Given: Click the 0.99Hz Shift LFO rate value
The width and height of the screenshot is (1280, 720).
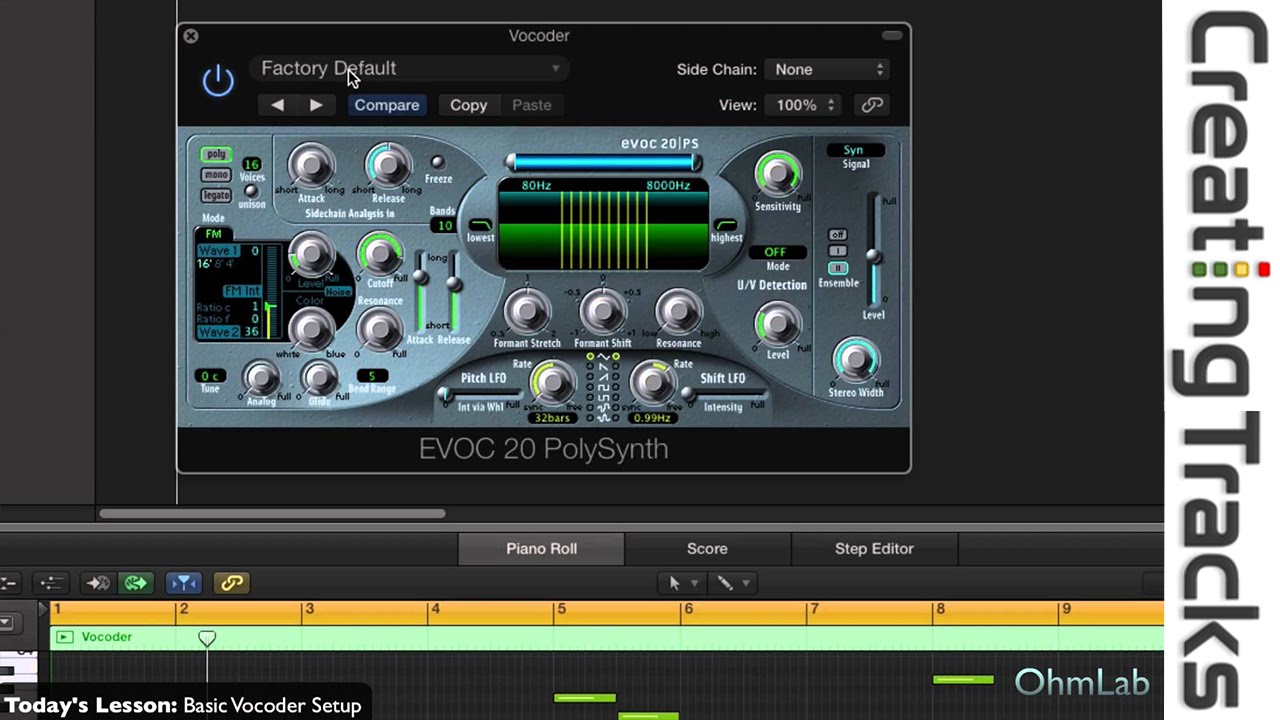Looking at the screenshot, I should coord(651,418).
